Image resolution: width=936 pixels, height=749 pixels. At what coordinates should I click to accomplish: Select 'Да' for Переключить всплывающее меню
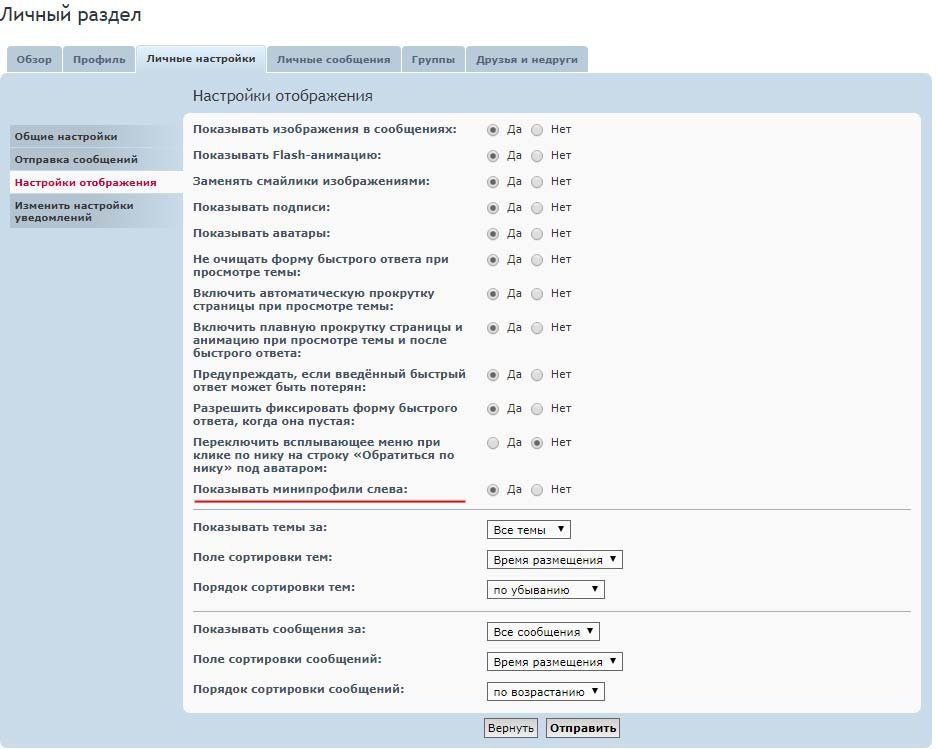coord(493,443)
